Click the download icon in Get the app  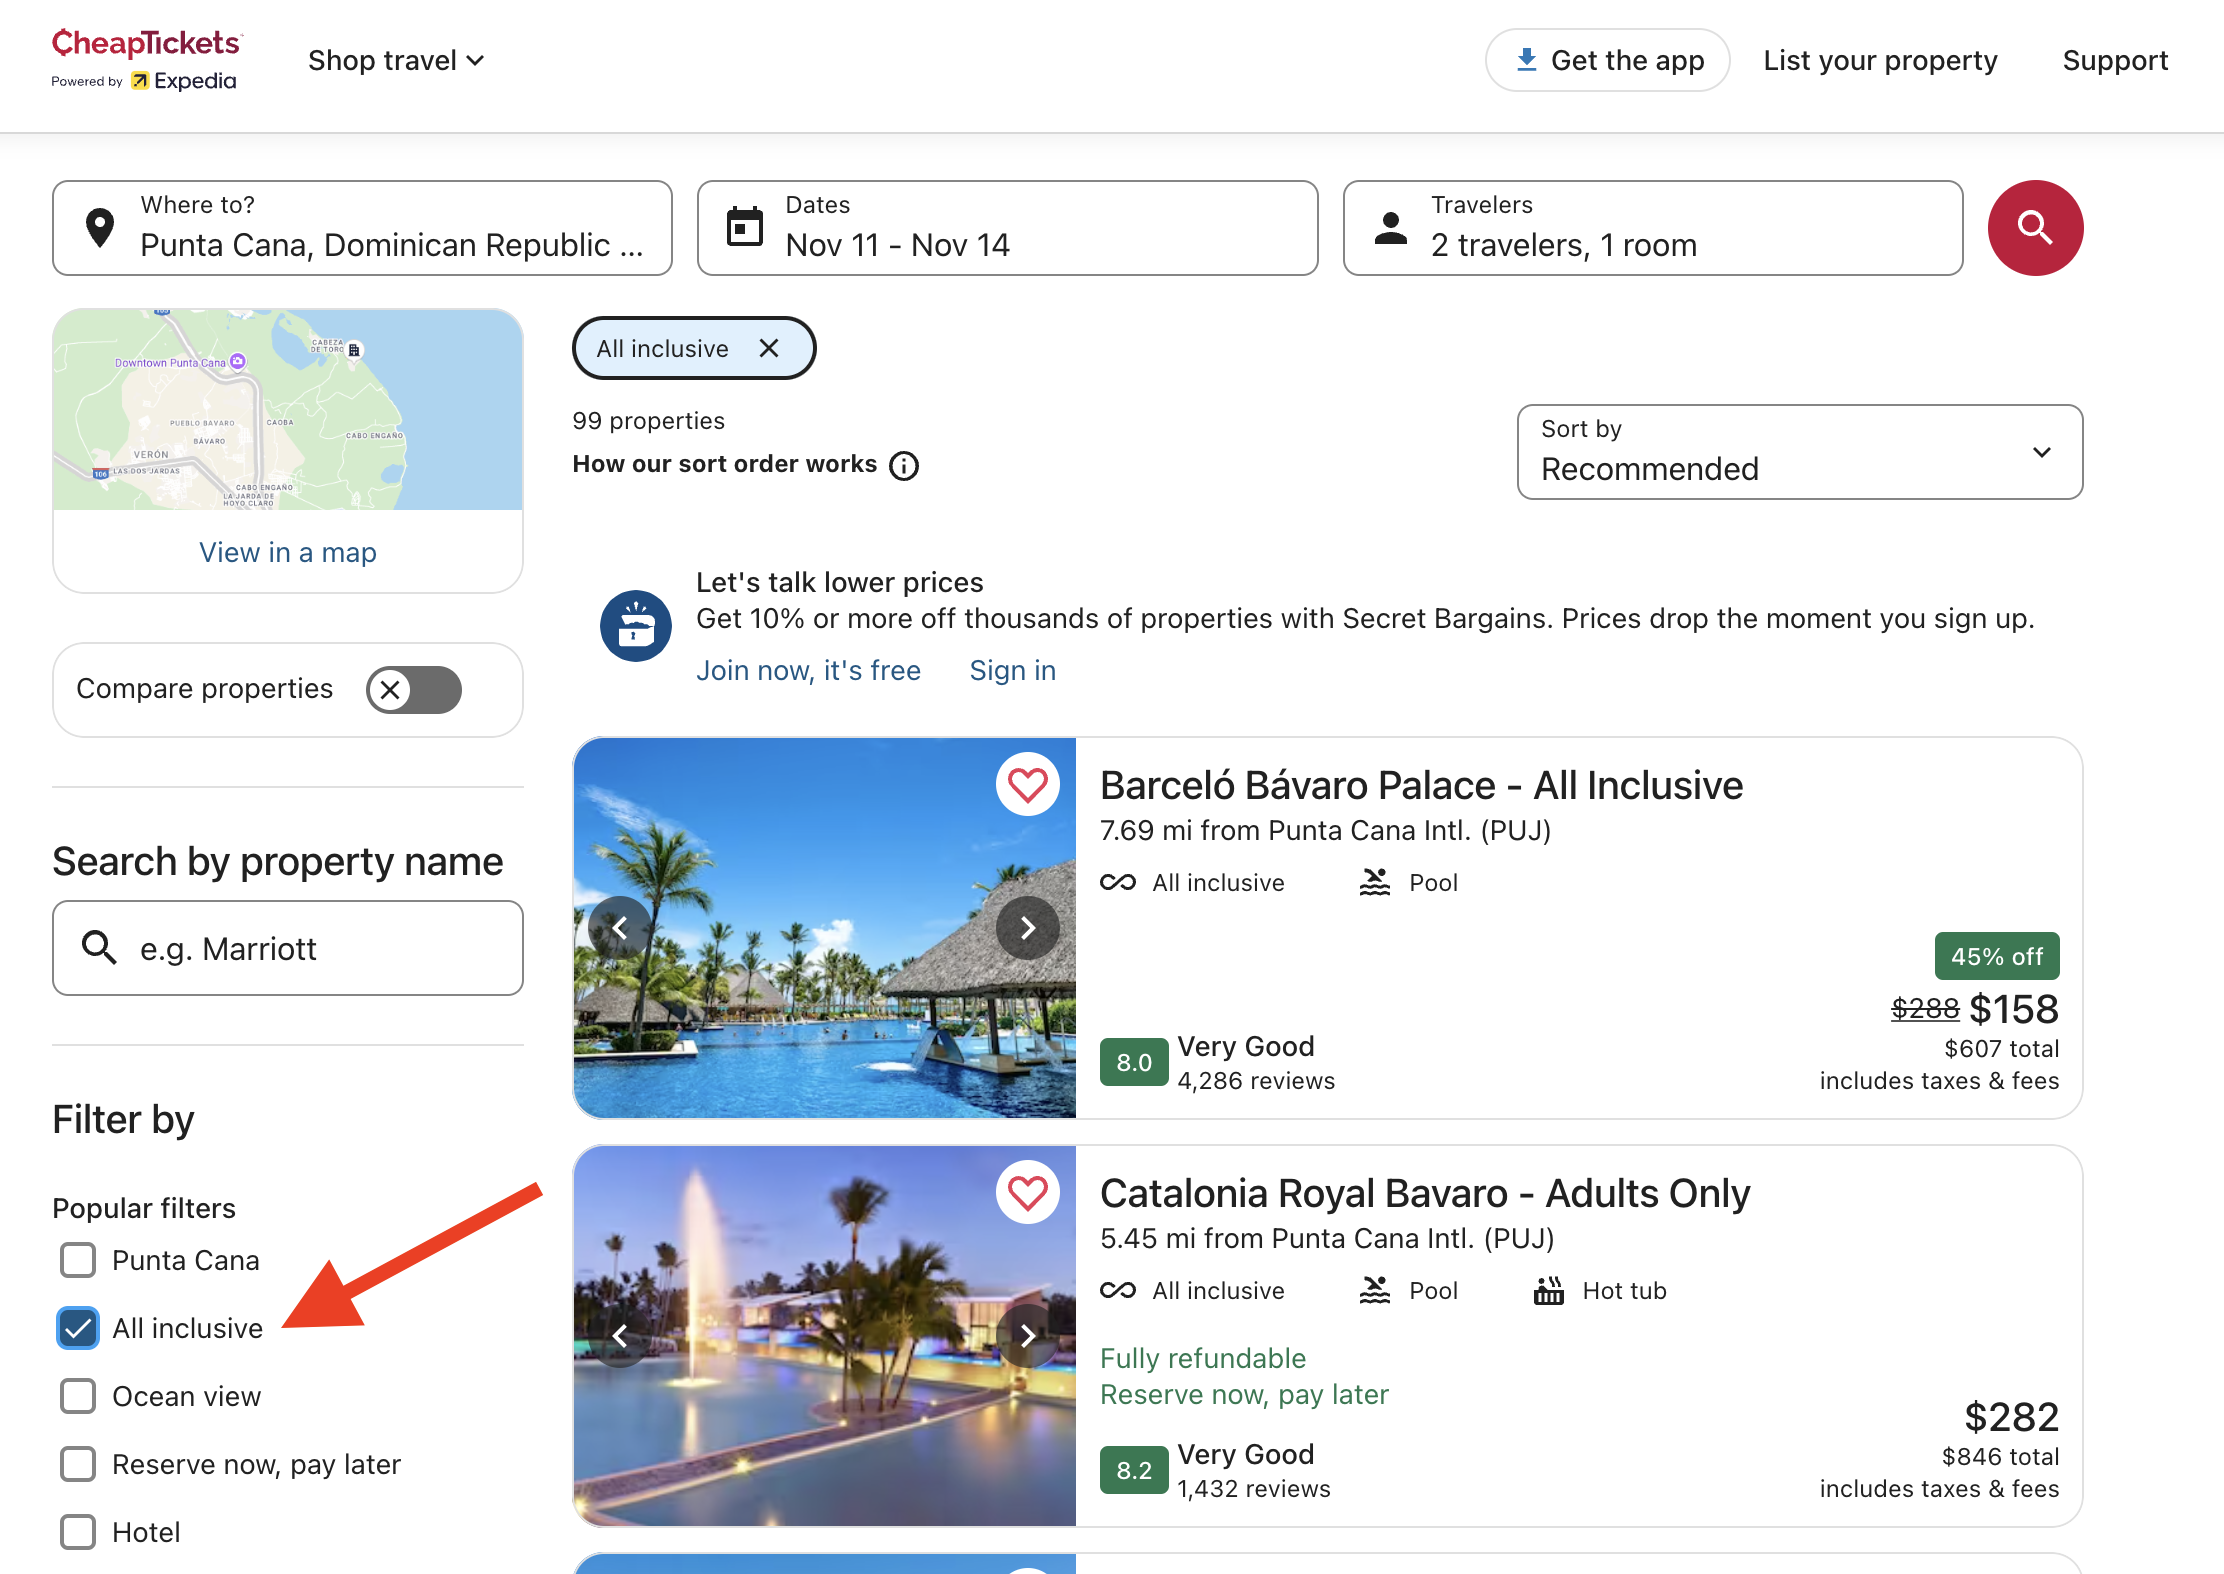tap(1526, 60)
